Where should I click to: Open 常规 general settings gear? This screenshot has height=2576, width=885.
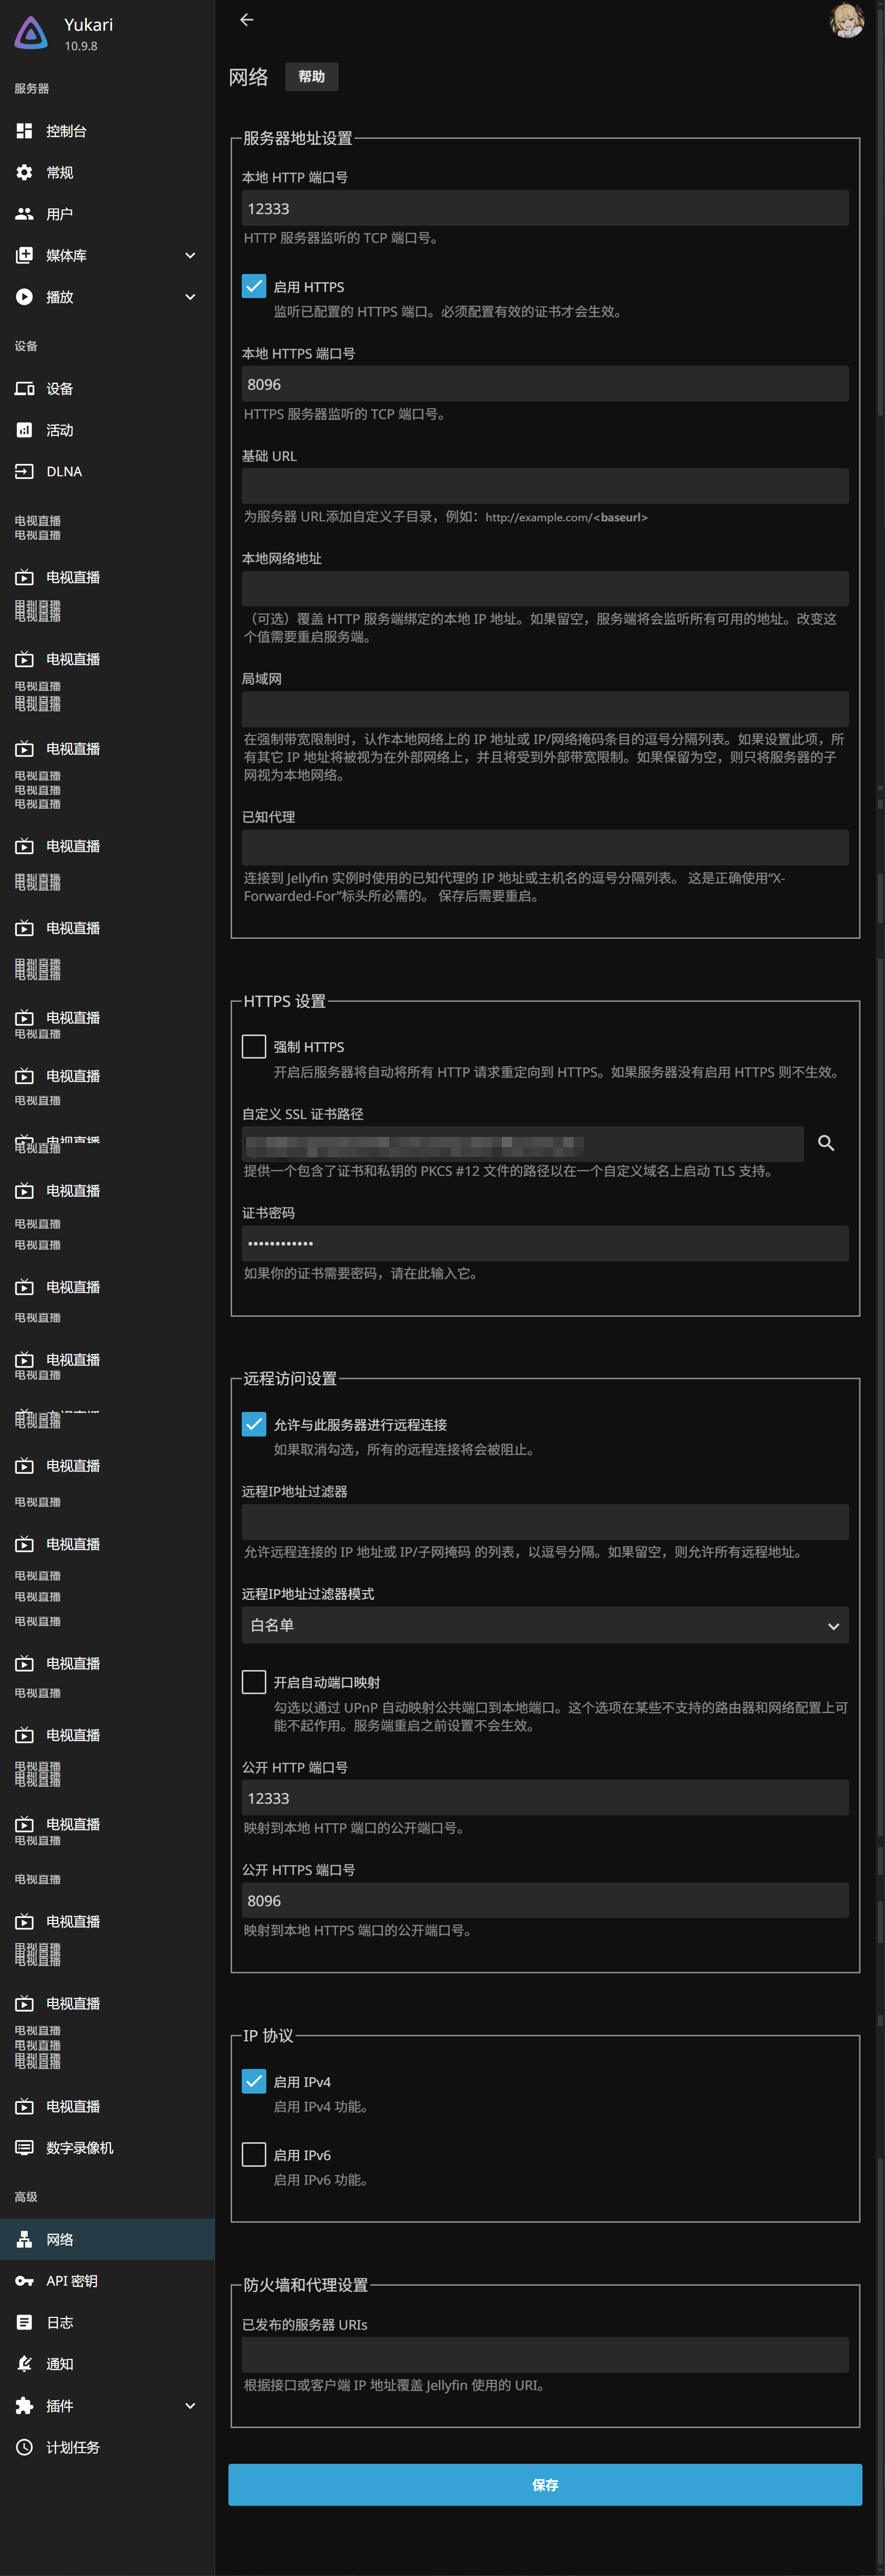[x=24, y=173]
